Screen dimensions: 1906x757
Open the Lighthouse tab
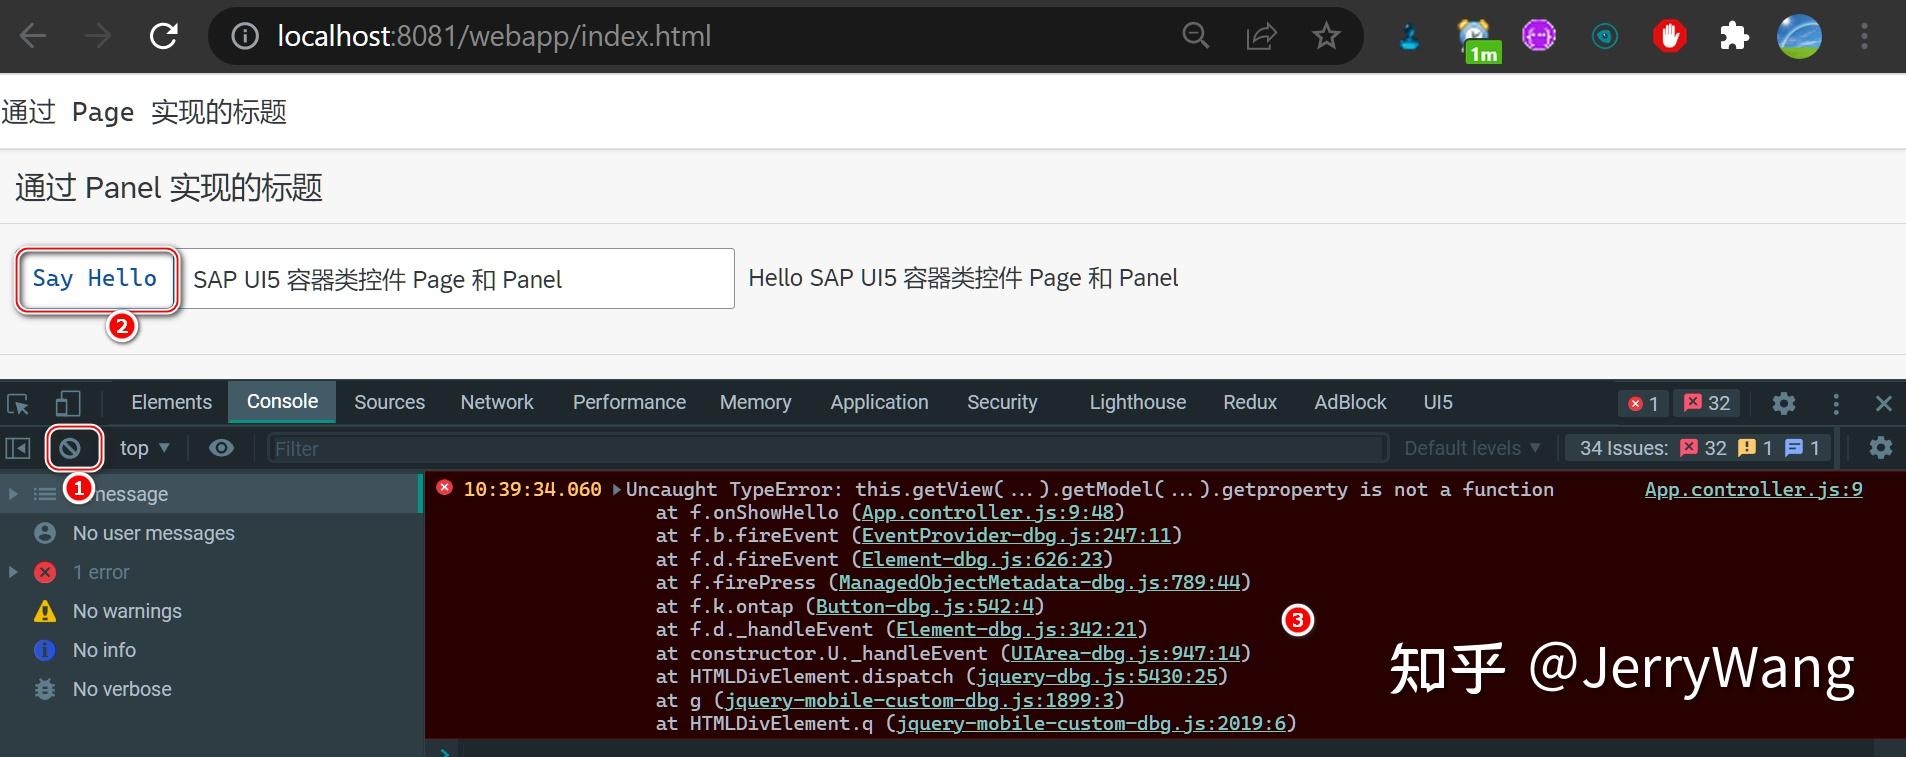(1137, 402)
